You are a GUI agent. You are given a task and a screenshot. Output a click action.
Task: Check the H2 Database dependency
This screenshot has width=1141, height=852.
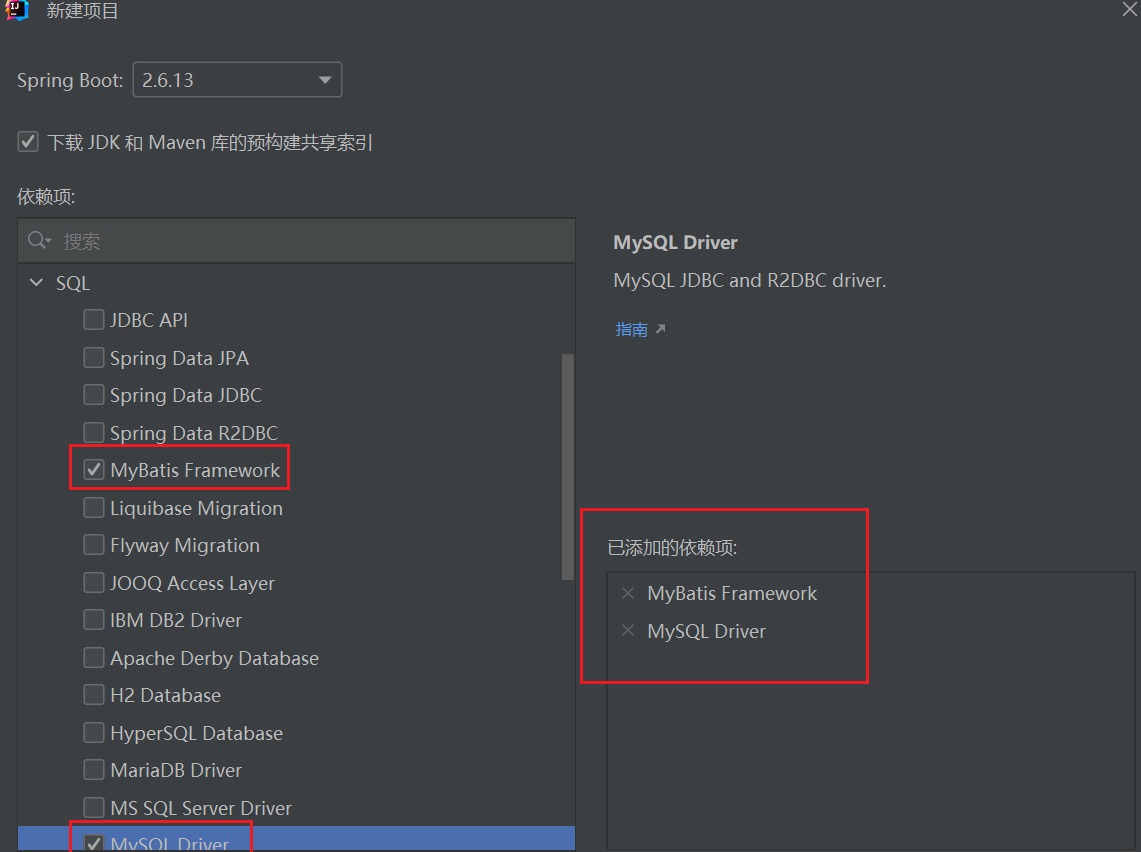pos(94,694)
